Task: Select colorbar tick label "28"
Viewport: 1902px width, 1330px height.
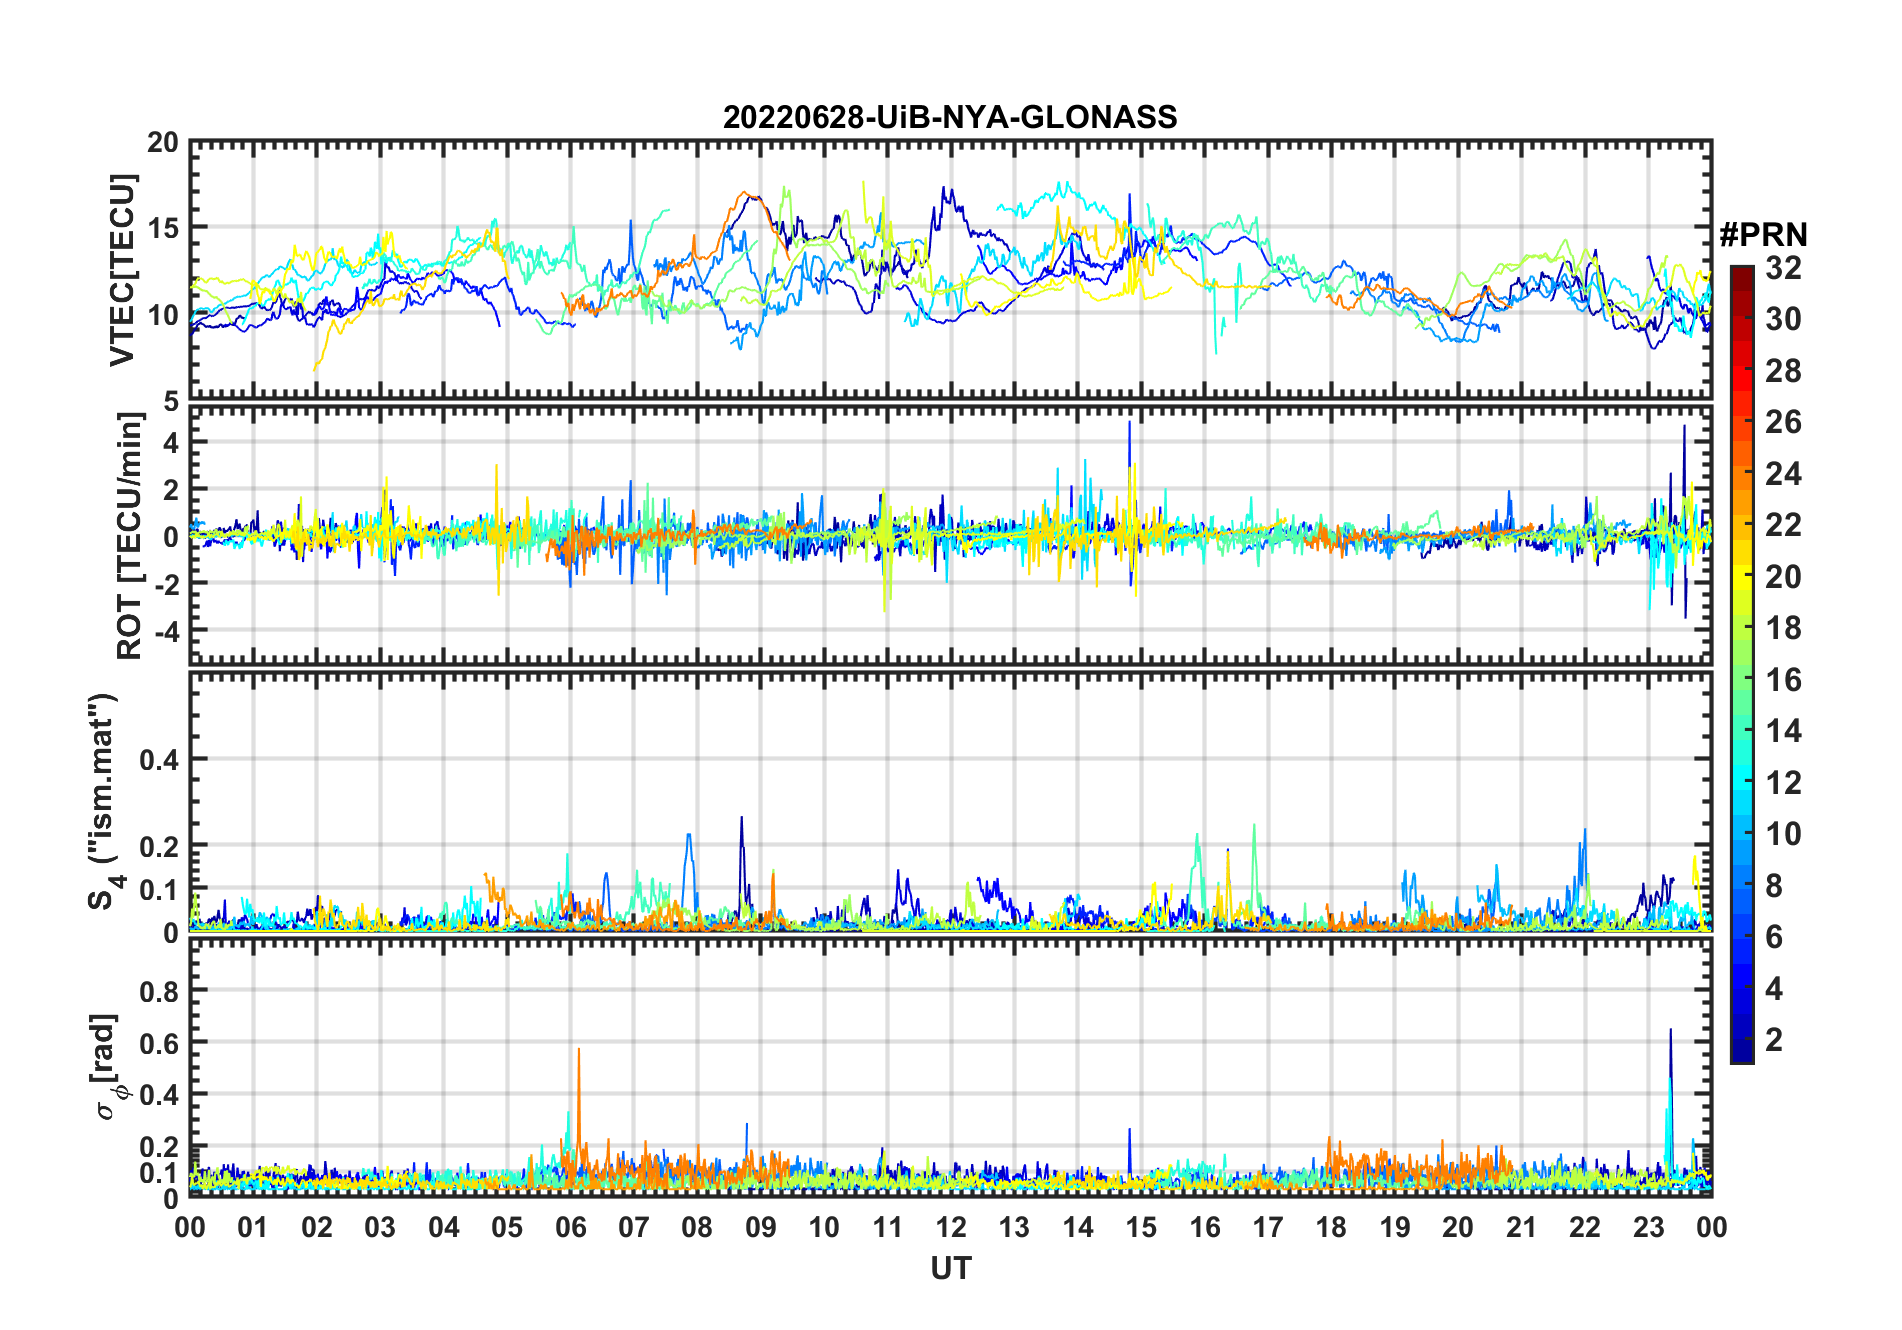Action: coord(1783,371)
